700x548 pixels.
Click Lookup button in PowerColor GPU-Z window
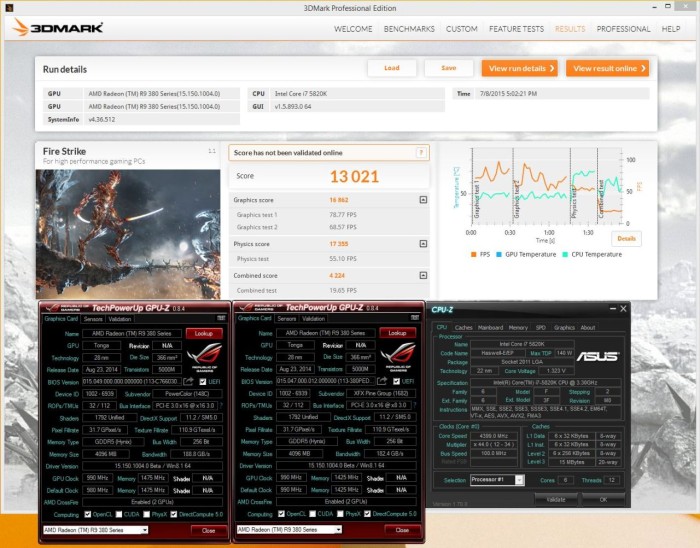coord(204,333)
